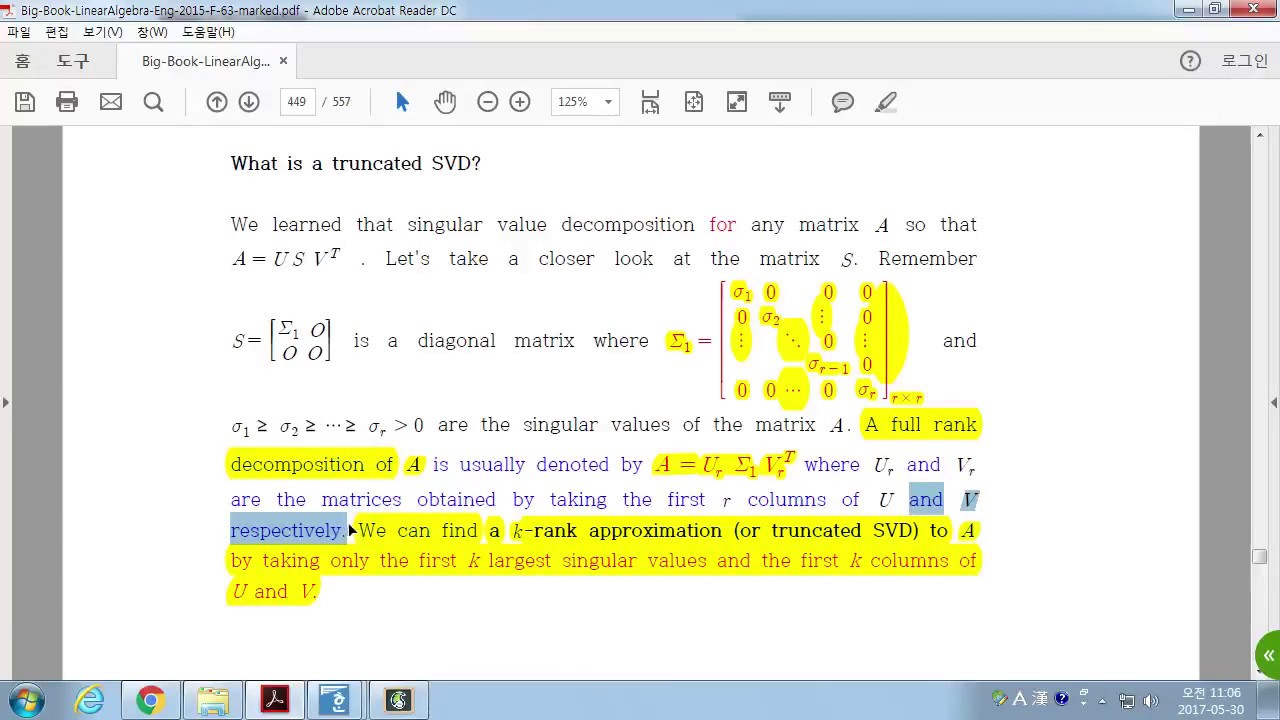
Task: Launch Internet Explorer from taskbar
Action: pos(89,700)
